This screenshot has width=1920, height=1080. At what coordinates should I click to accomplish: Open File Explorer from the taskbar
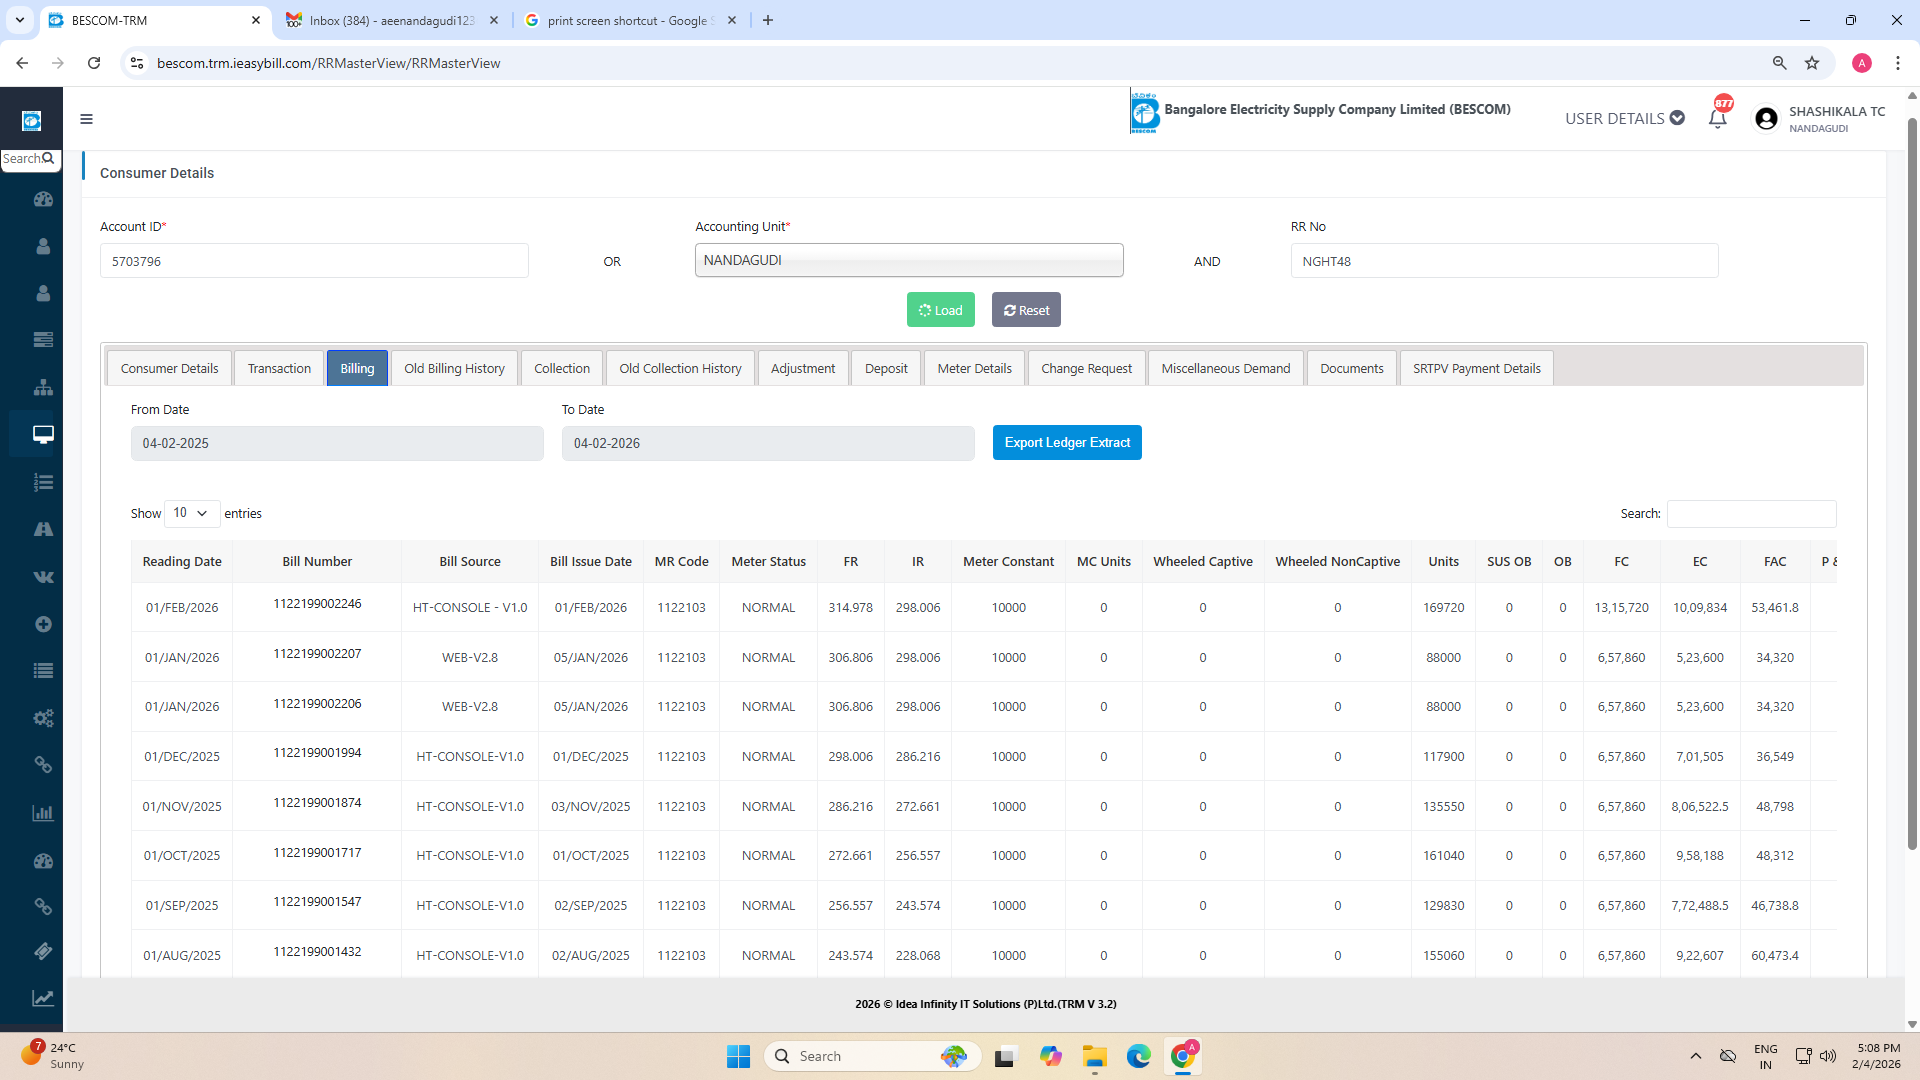[1094, 1056]
